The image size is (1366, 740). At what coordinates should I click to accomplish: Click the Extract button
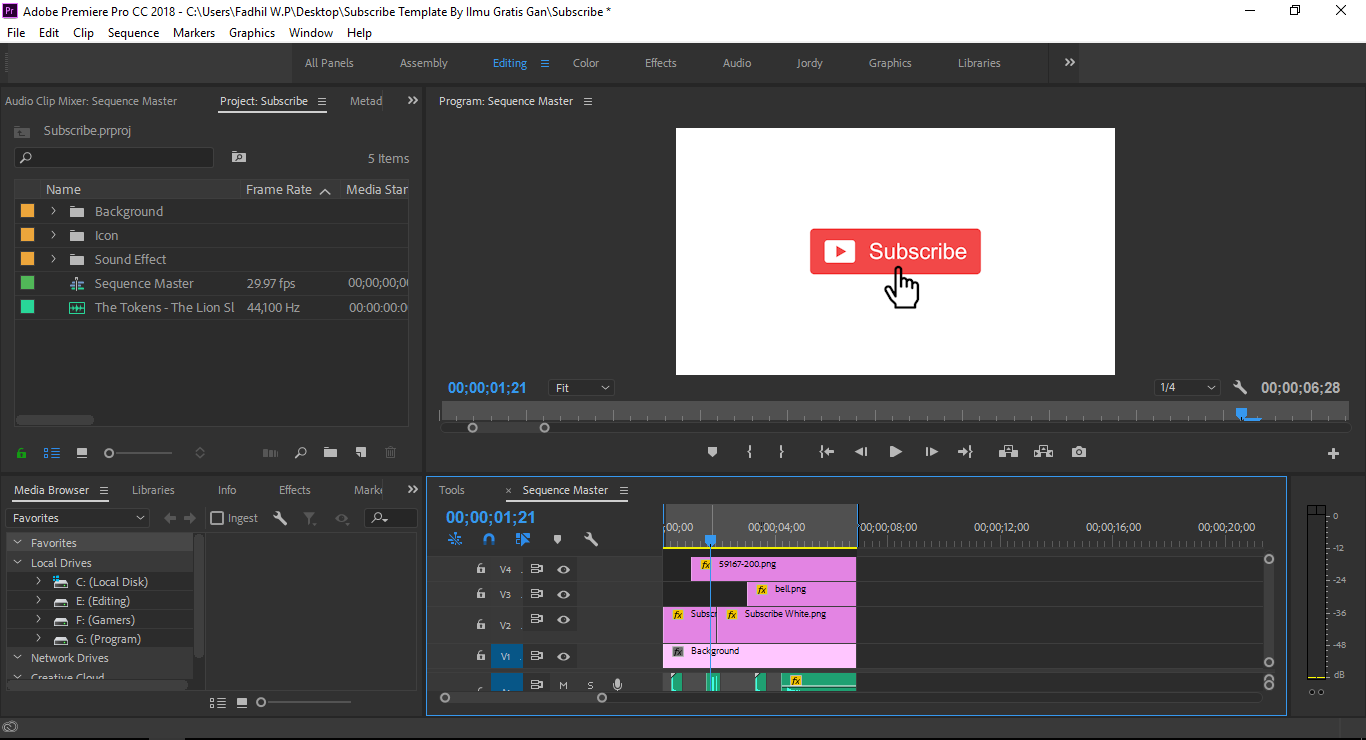point(1043,452)
